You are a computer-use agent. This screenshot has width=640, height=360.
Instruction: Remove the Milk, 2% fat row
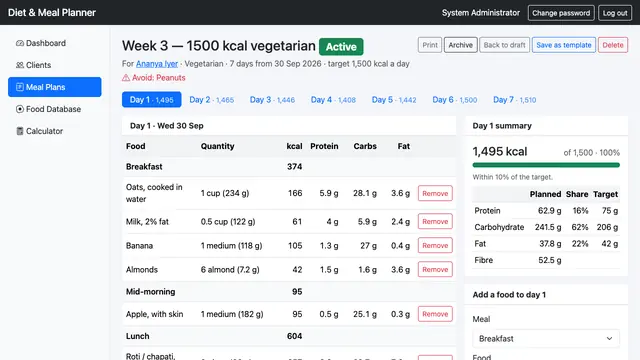pyautogui.click(x=435, y=221)
